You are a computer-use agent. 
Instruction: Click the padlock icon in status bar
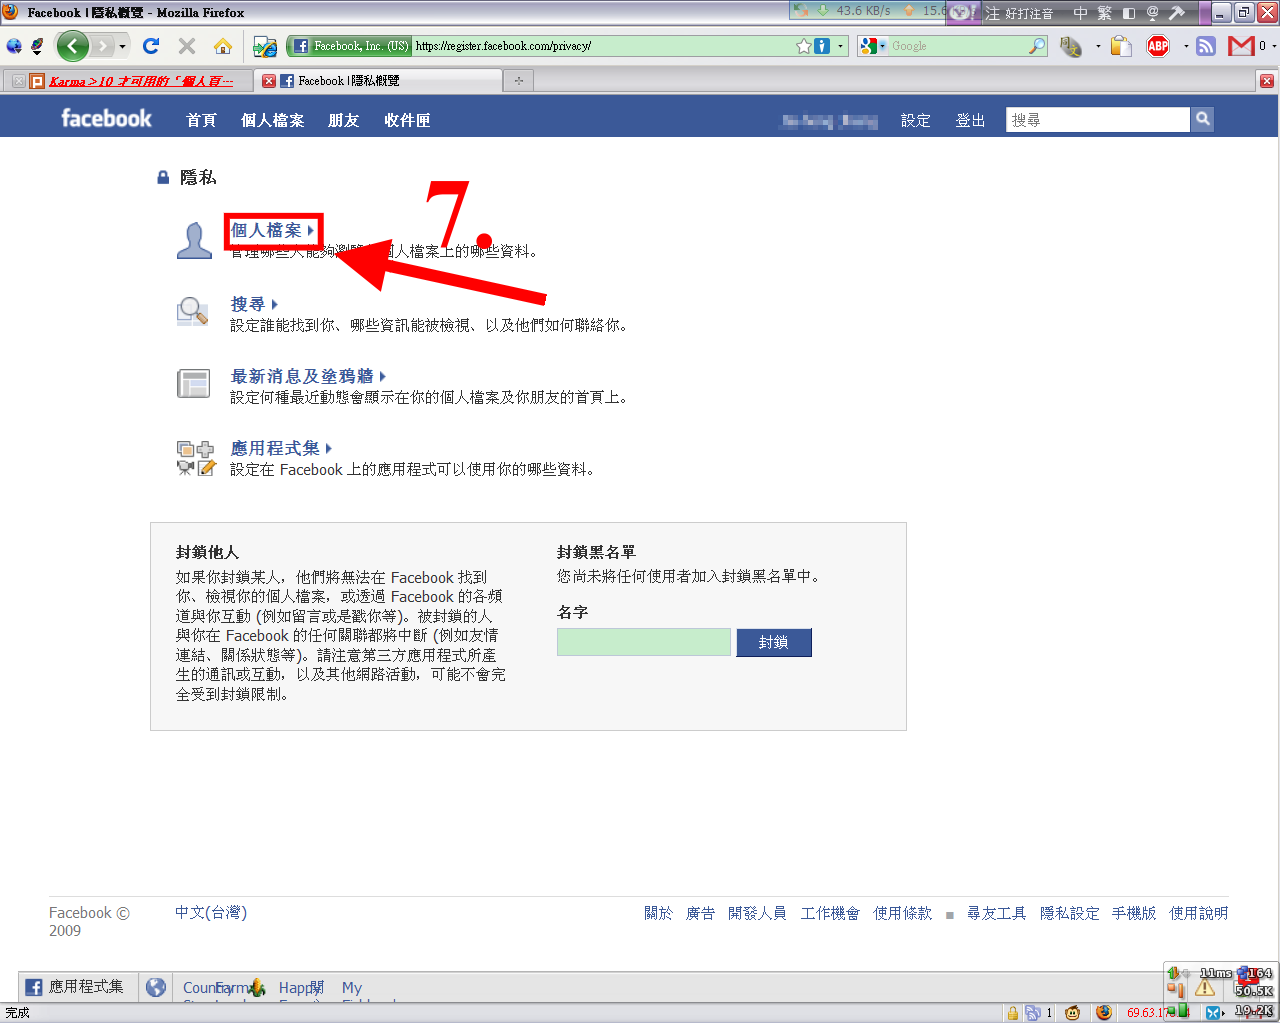[x=1013, y=1013]
